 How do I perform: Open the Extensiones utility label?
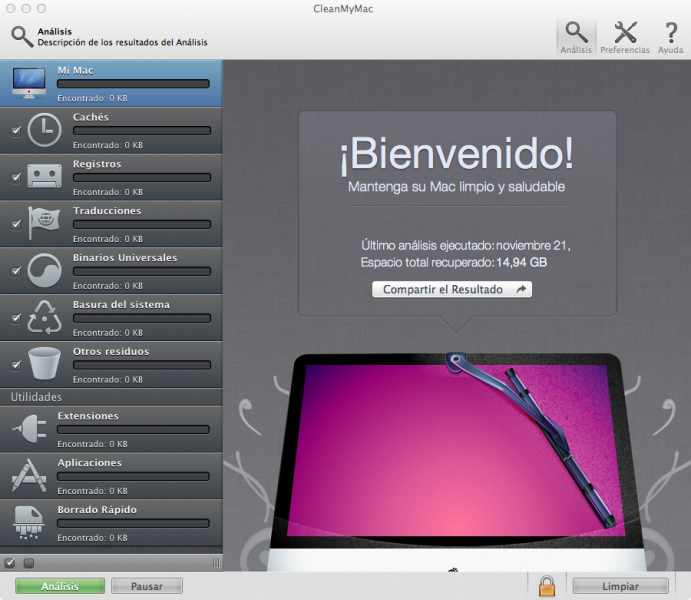88,416
